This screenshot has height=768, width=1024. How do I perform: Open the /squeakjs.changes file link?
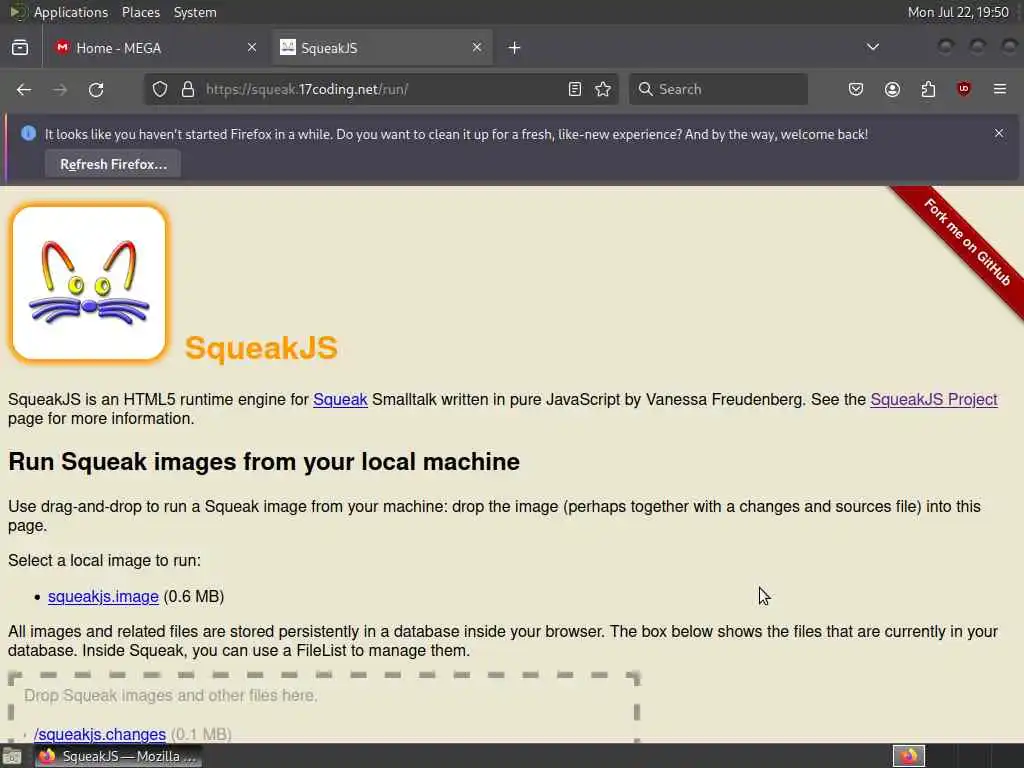tap(100, 735)
